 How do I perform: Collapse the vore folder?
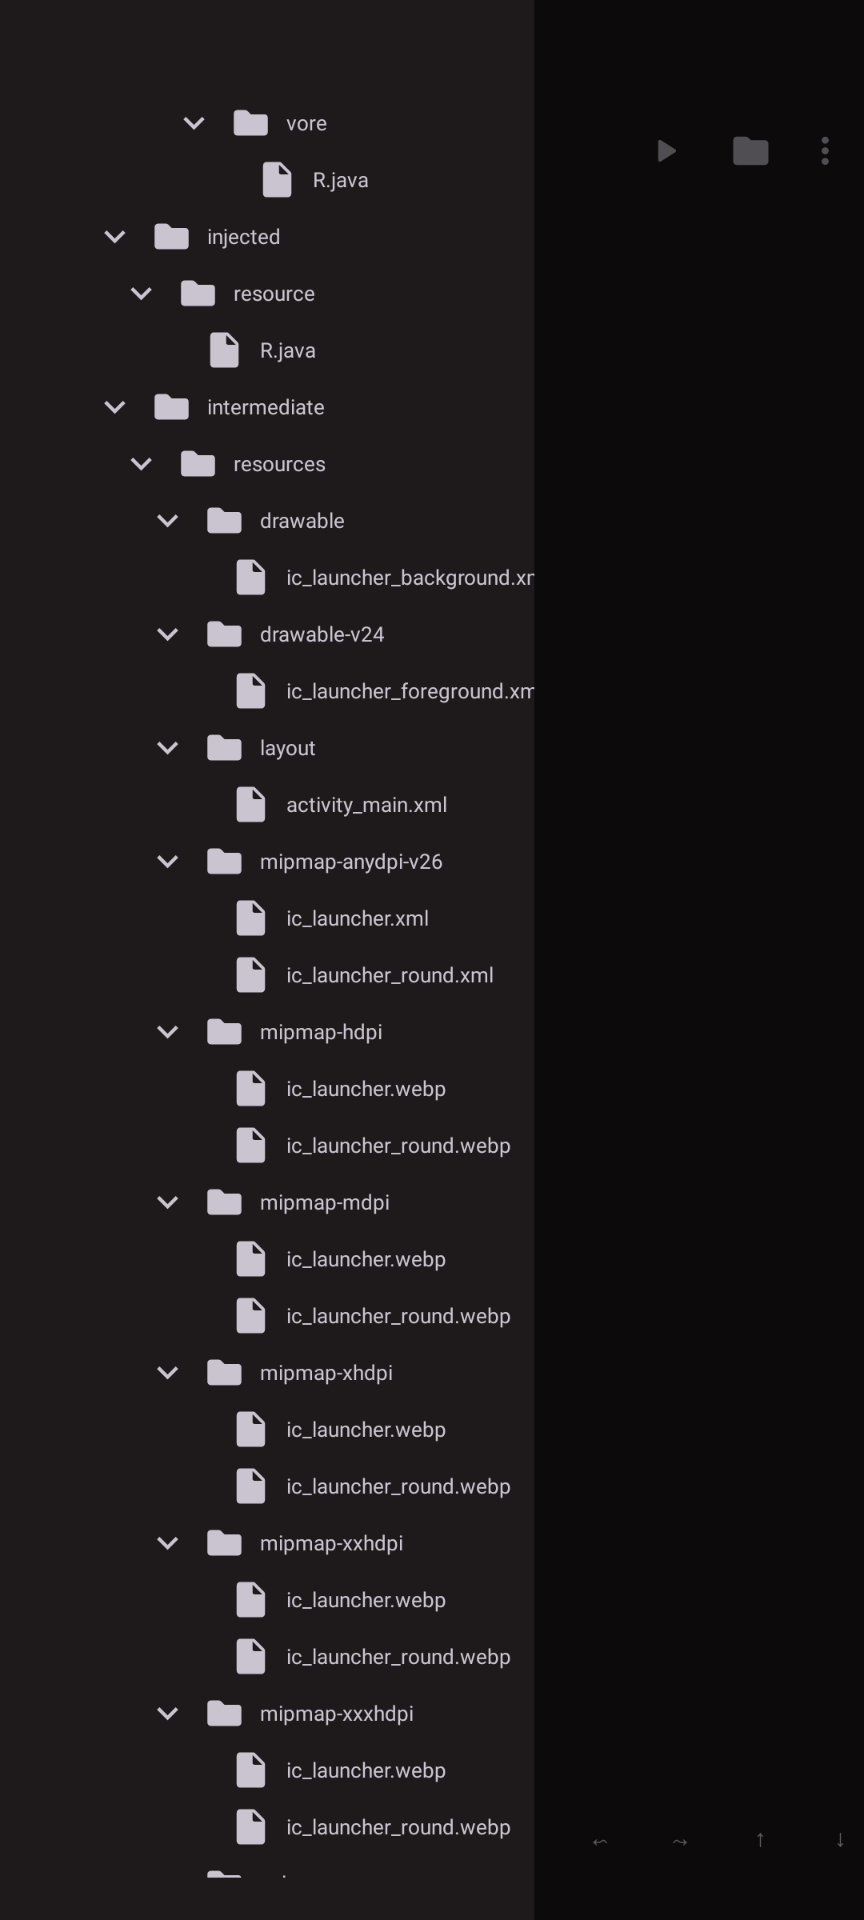coord(194,123)
